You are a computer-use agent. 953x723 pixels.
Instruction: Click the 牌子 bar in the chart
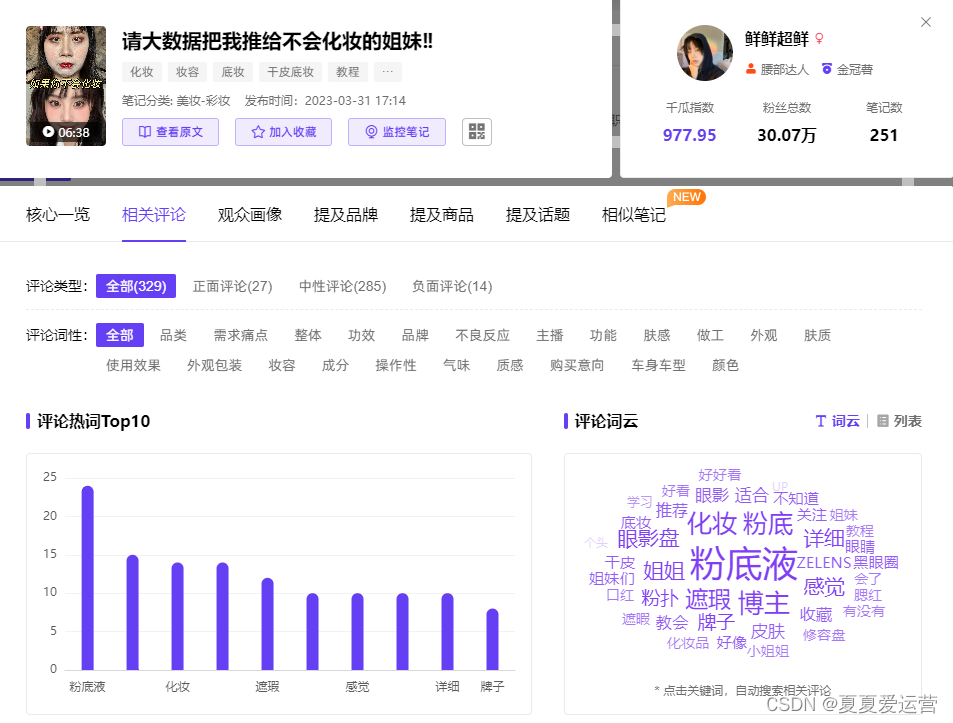coord(492,639)
